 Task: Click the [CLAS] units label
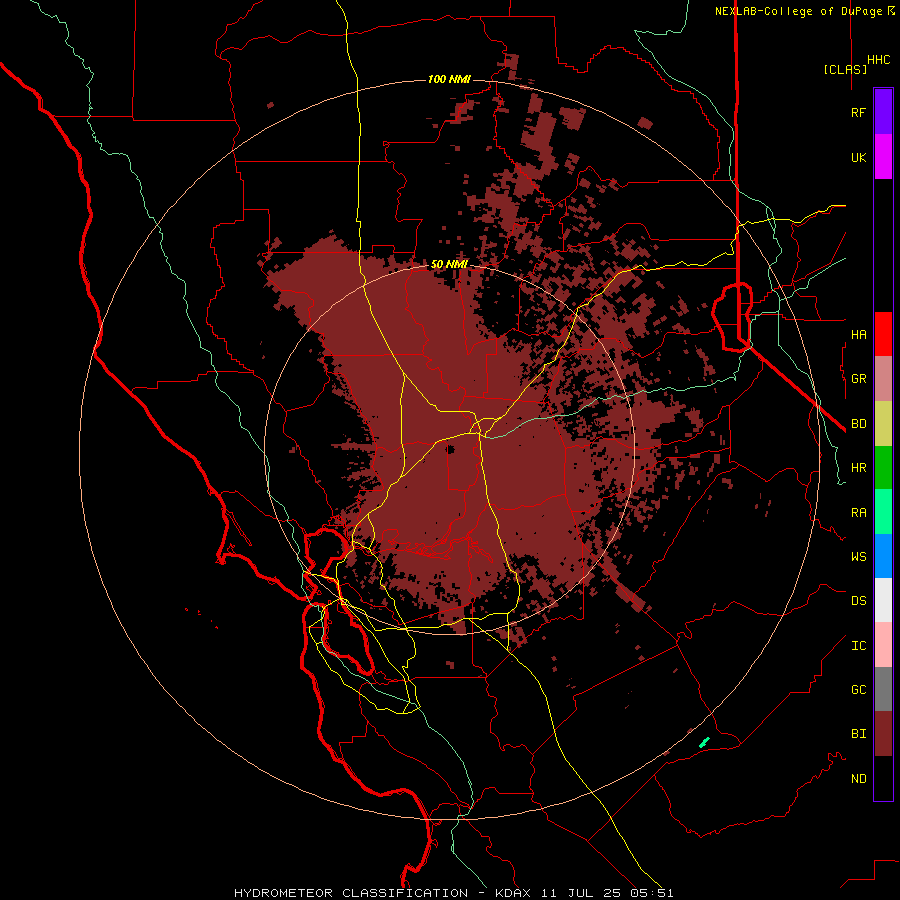click(x=845, y=69)
